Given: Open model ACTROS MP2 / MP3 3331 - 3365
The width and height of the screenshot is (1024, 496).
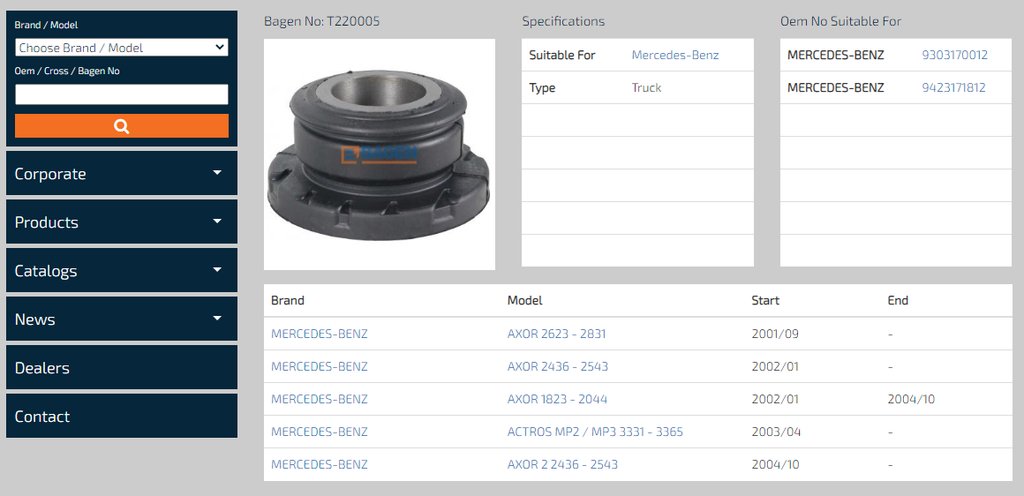Looking at the screenshot, I should pos(595,432).
